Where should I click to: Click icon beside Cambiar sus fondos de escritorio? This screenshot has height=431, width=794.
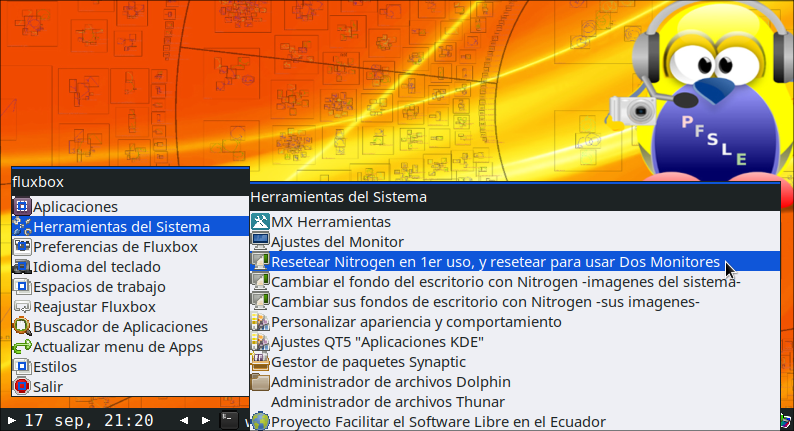point(260,302)
